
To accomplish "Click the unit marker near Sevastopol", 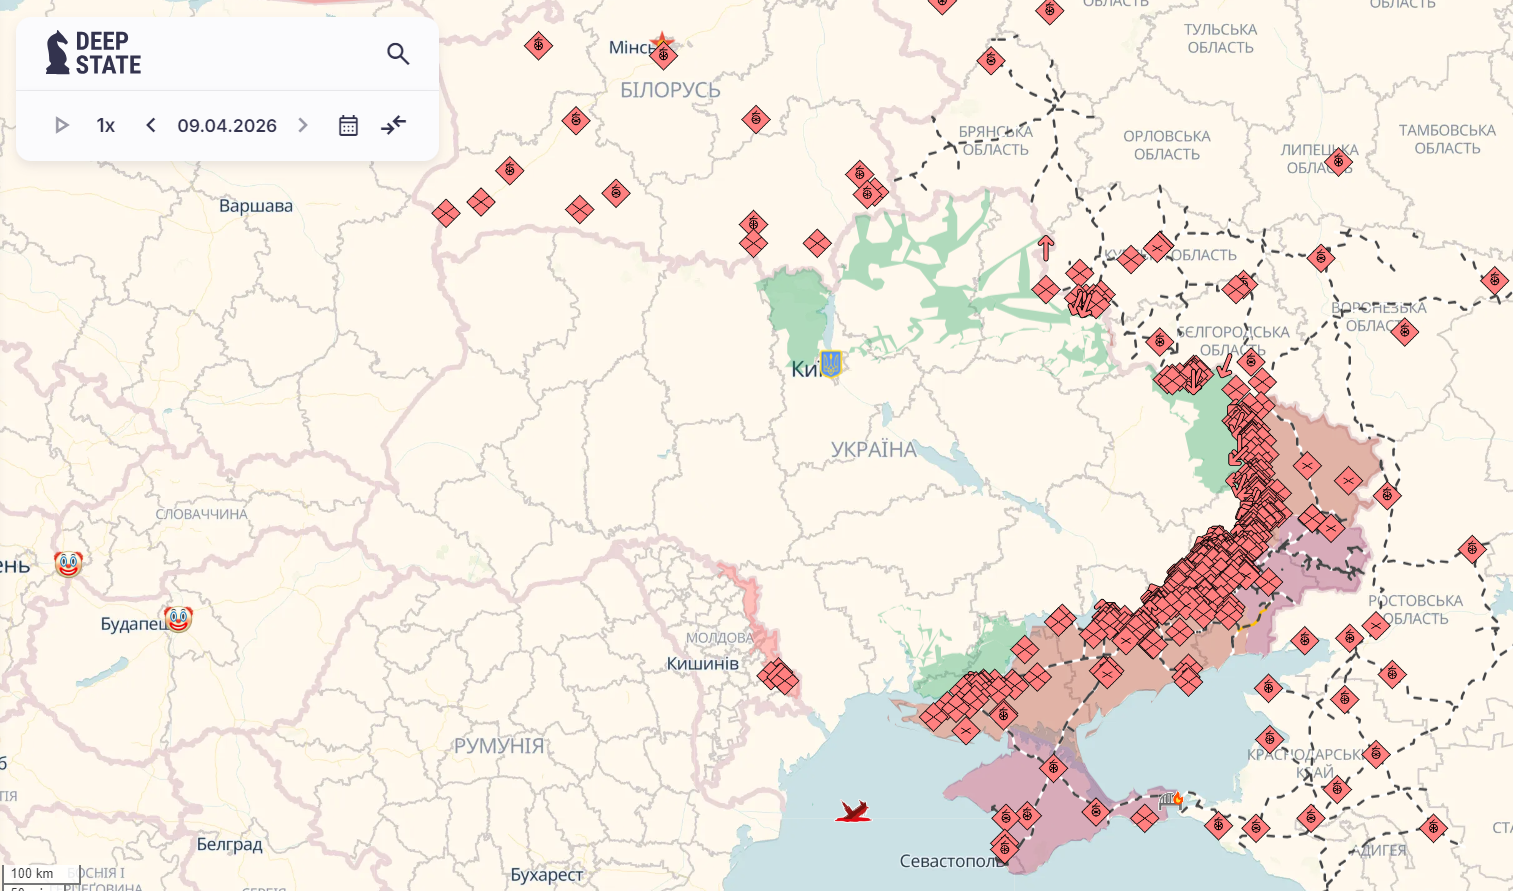I will (x=1005, y=848).
